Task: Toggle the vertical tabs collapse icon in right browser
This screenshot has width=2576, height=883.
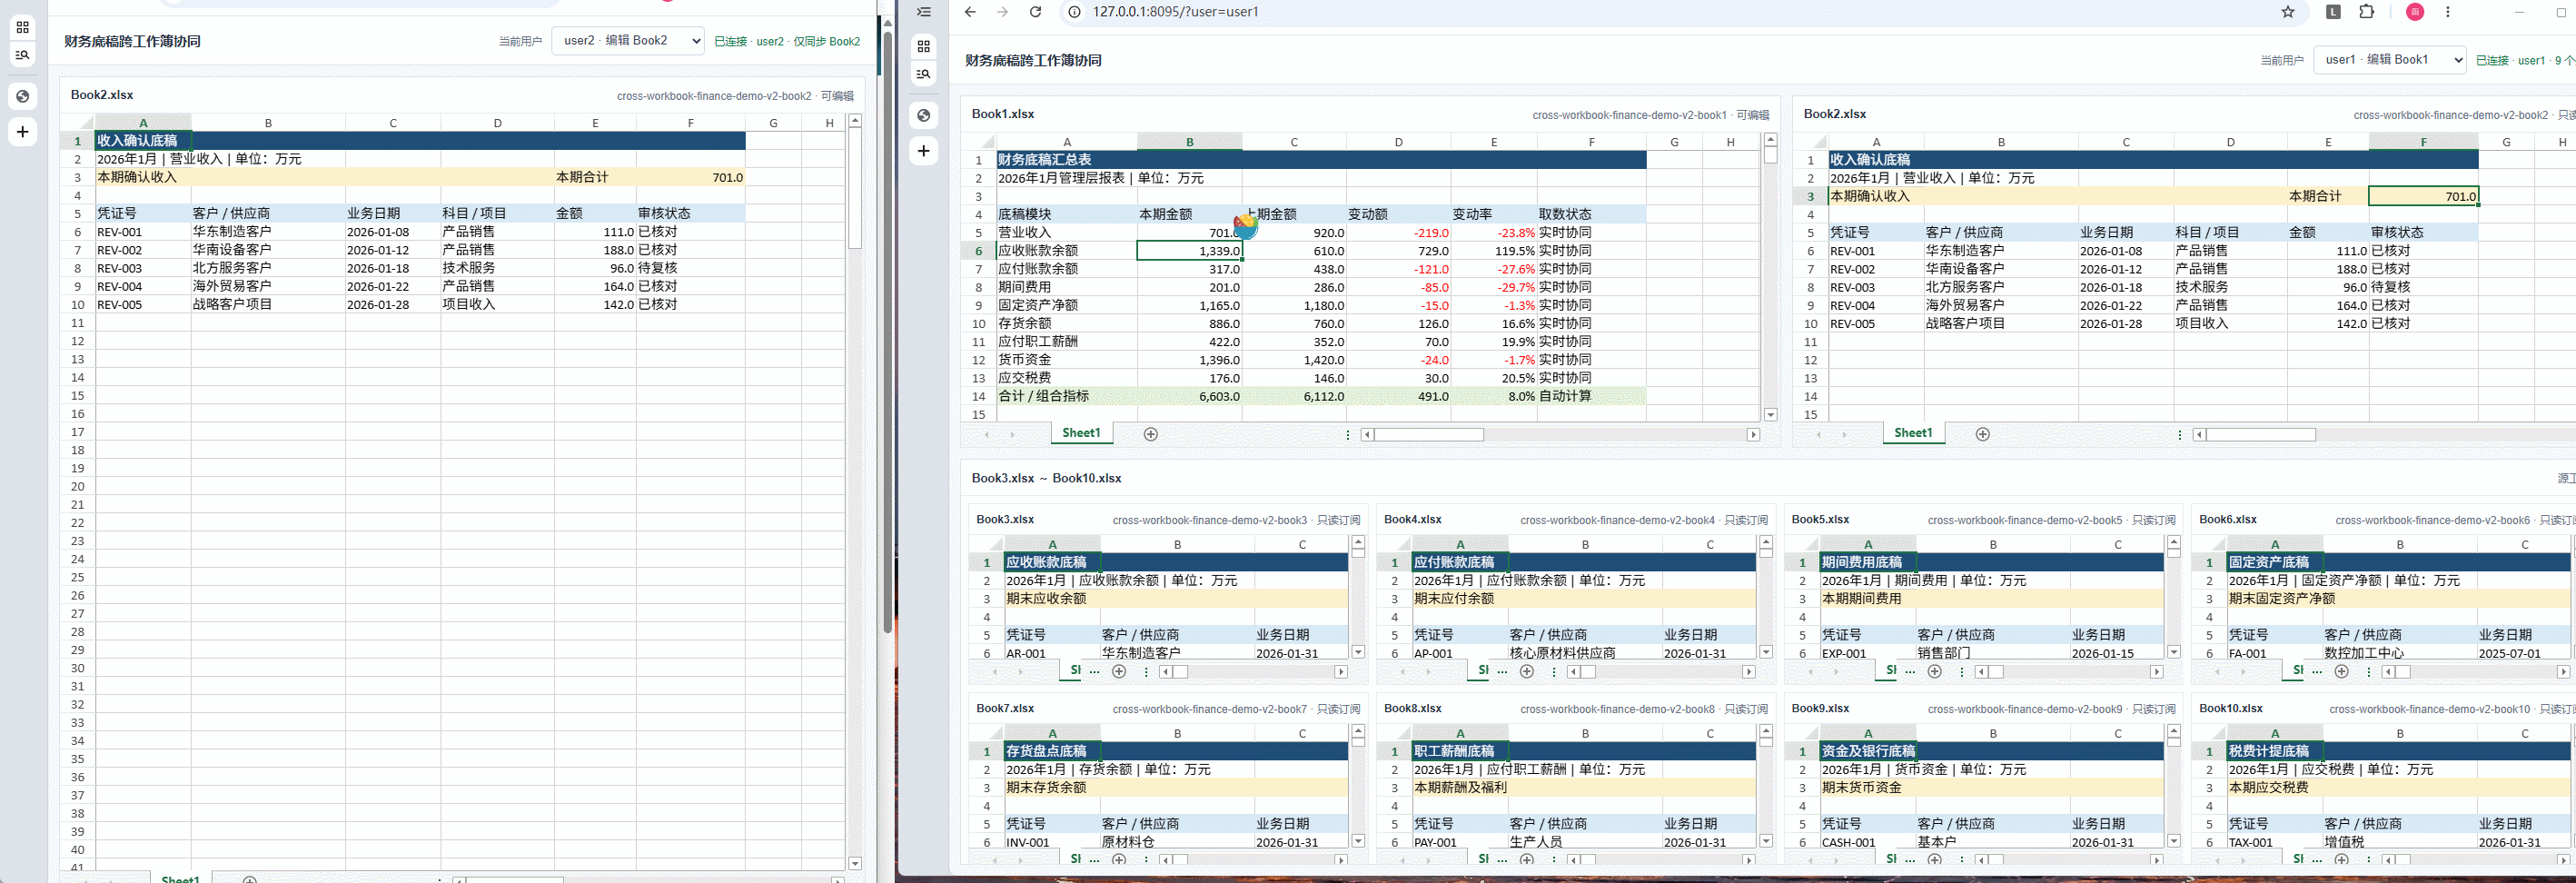Action: 924,12
